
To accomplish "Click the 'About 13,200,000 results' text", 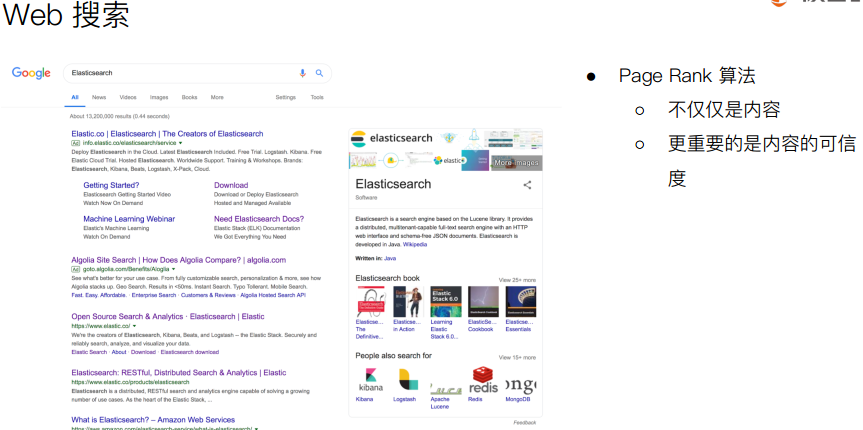I will click(x=119, y=116).
